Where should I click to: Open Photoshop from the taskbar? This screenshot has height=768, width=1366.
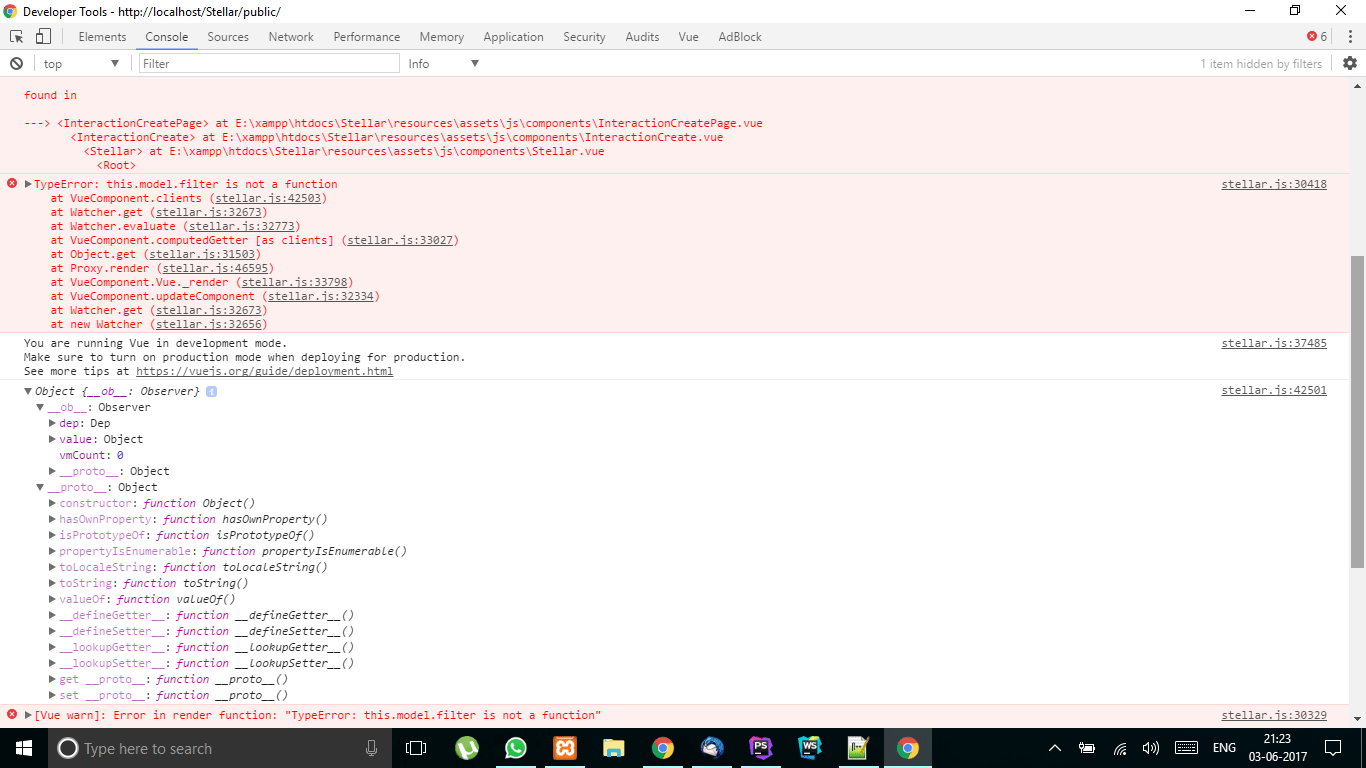tap(760, 748)
